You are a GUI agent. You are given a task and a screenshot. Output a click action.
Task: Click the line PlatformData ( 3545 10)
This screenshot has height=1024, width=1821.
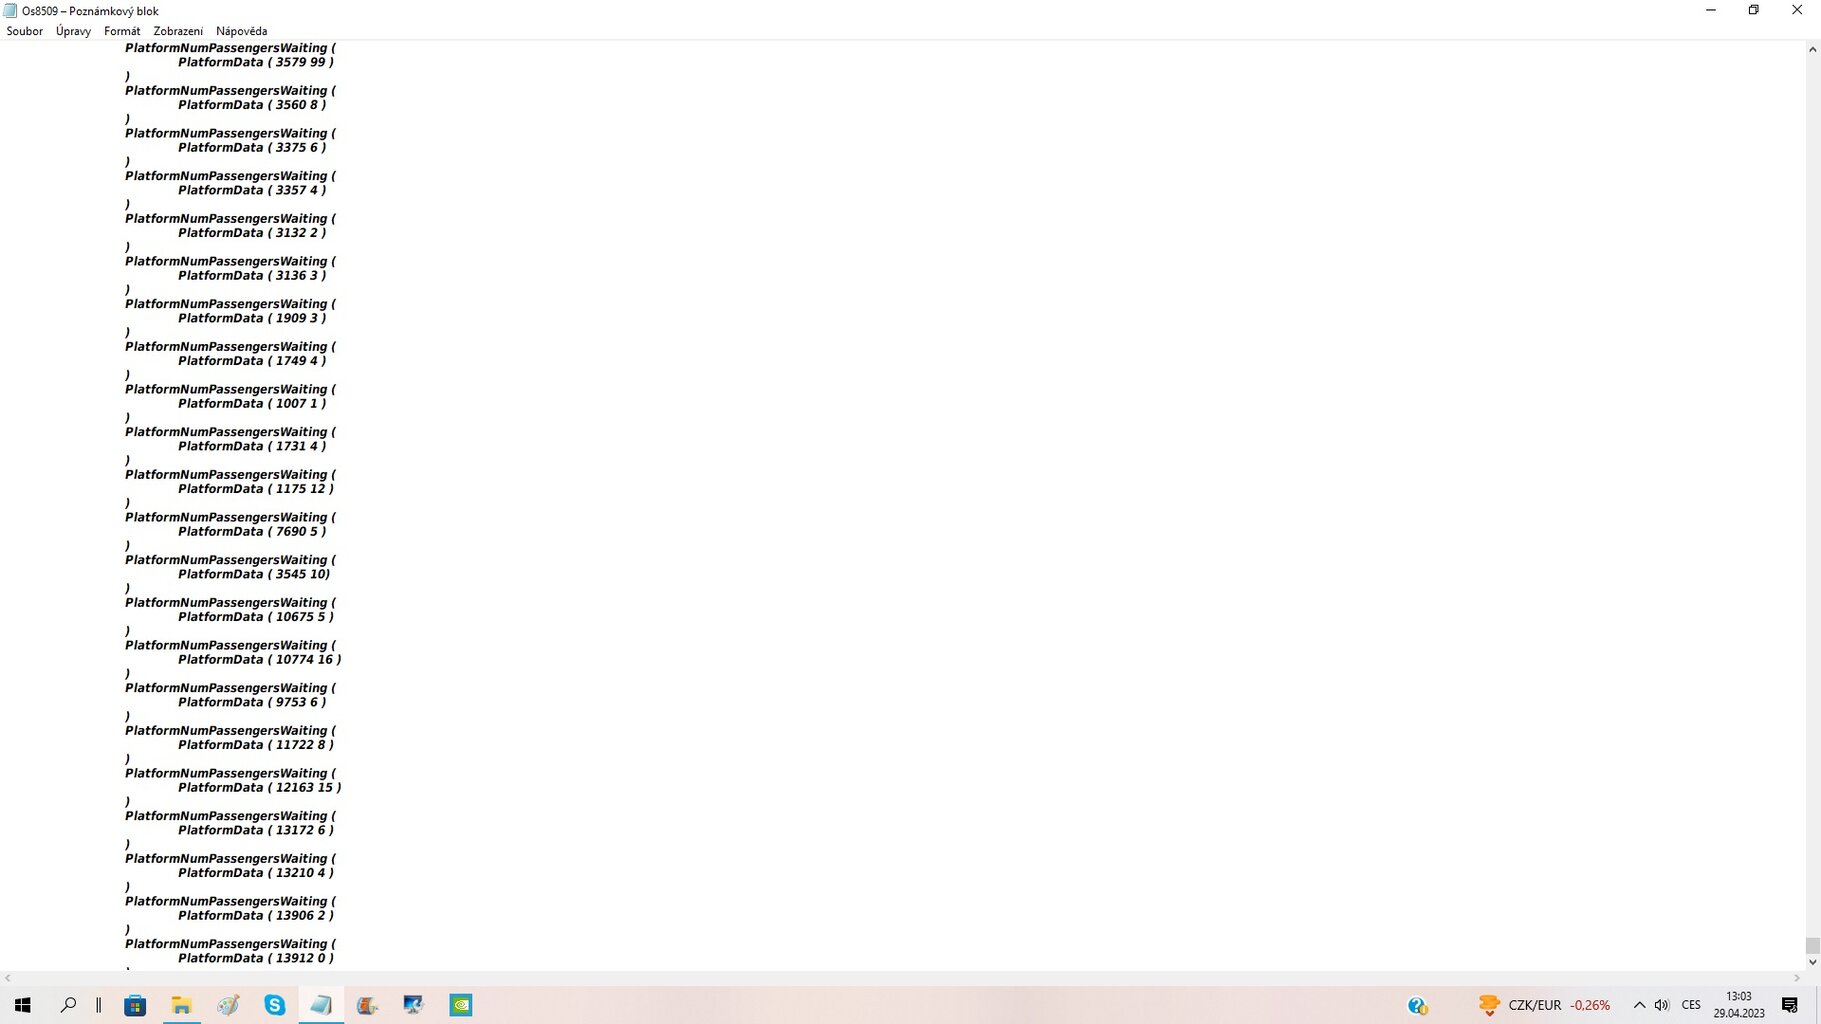pyautogui.click(x=254, y=574)
